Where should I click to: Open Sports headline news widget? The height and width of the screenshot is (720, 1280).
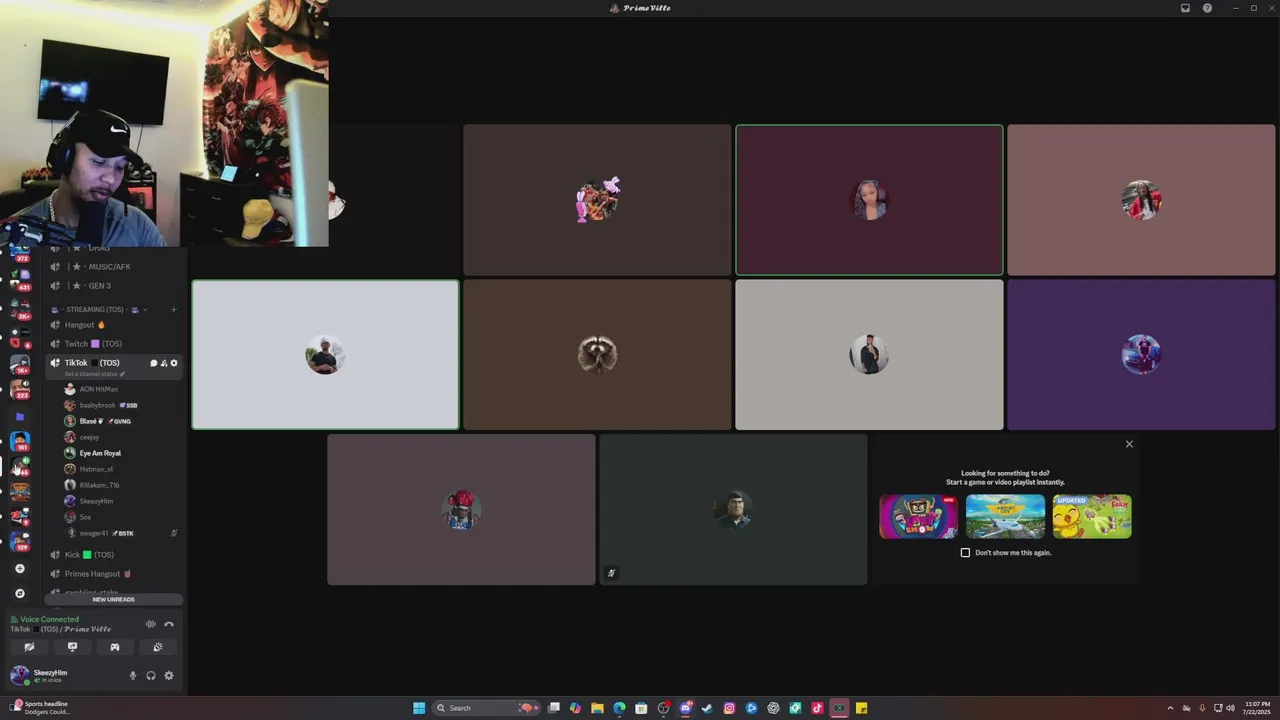[x=40, y=708]
